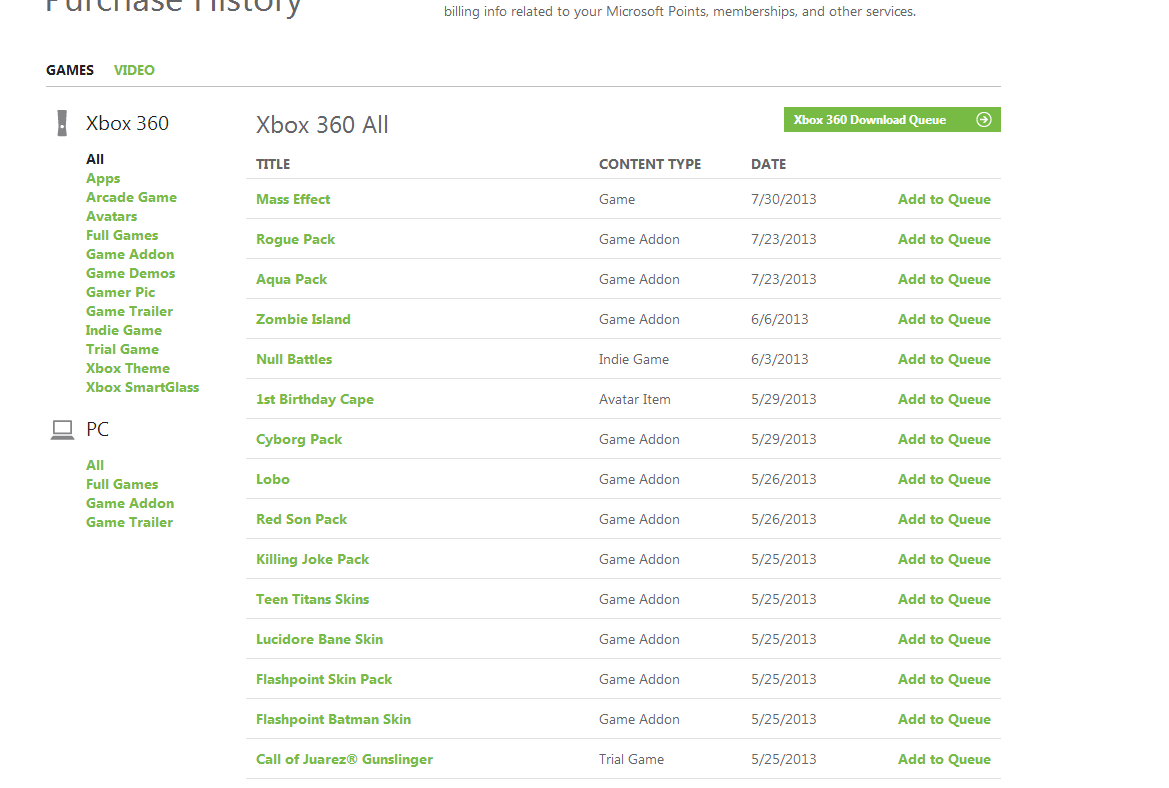Show PC Full Games

(122, 485)
